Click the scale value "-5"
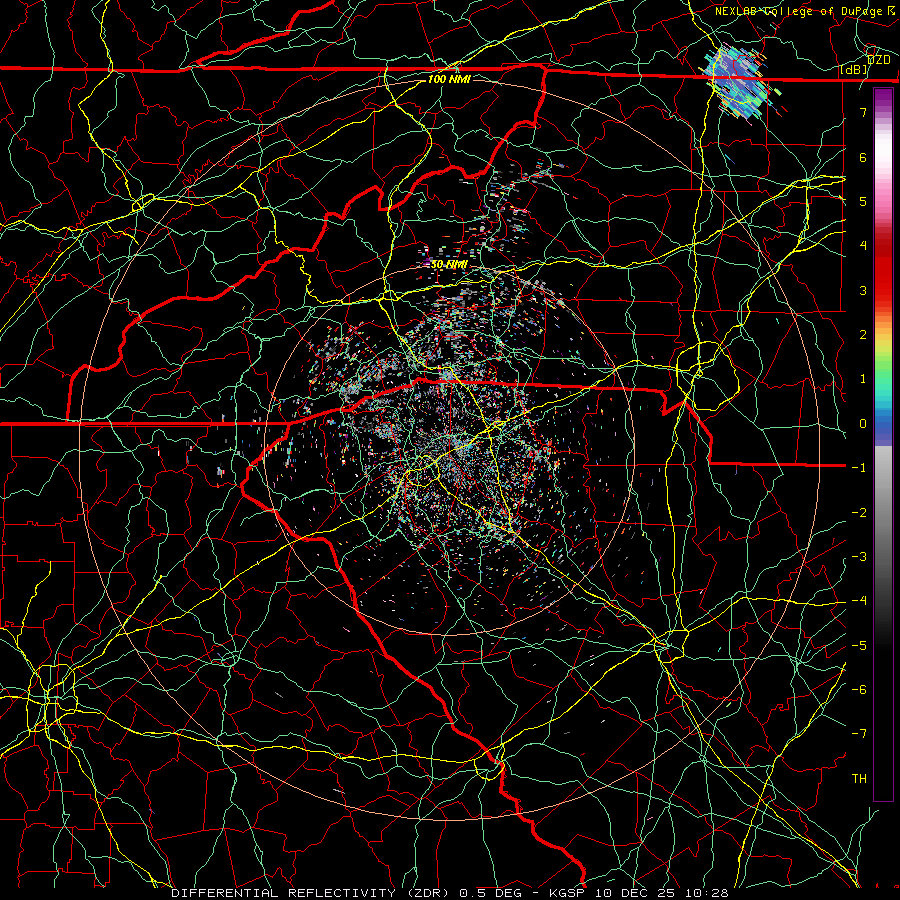 (x=859, y=646)
